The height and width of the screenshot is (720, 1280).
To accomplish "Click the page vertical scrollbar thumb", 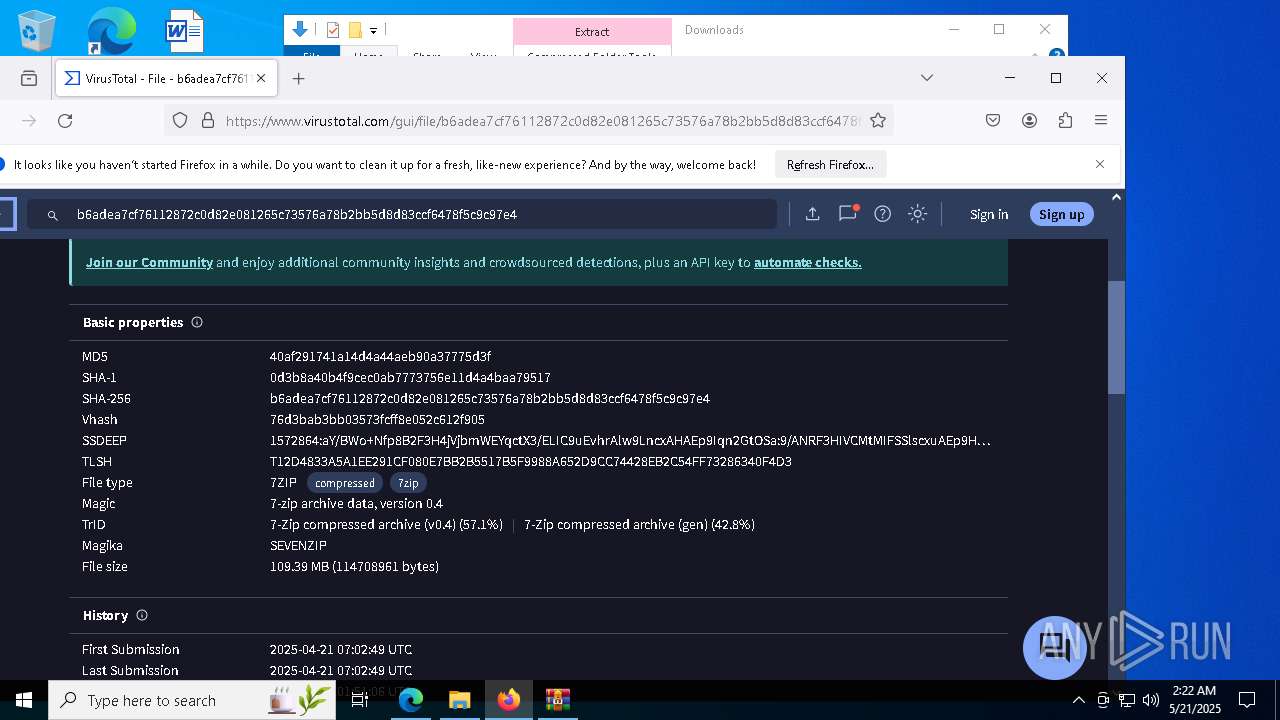I will (x=1116, y=338).
